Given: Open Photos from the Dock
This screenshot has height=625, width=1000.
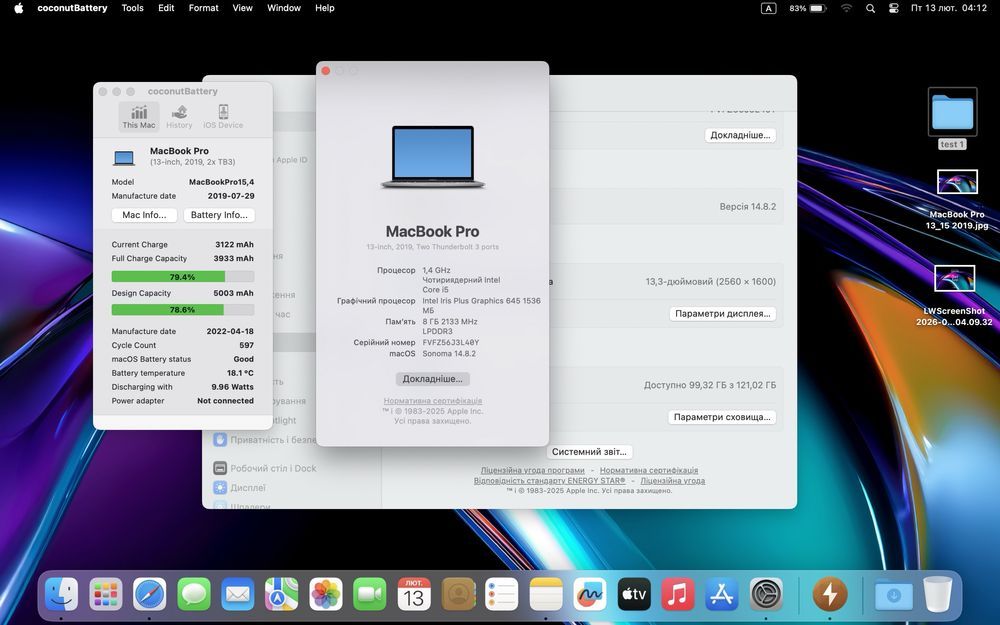Looking at the screenshot, I should coord(326,594).
